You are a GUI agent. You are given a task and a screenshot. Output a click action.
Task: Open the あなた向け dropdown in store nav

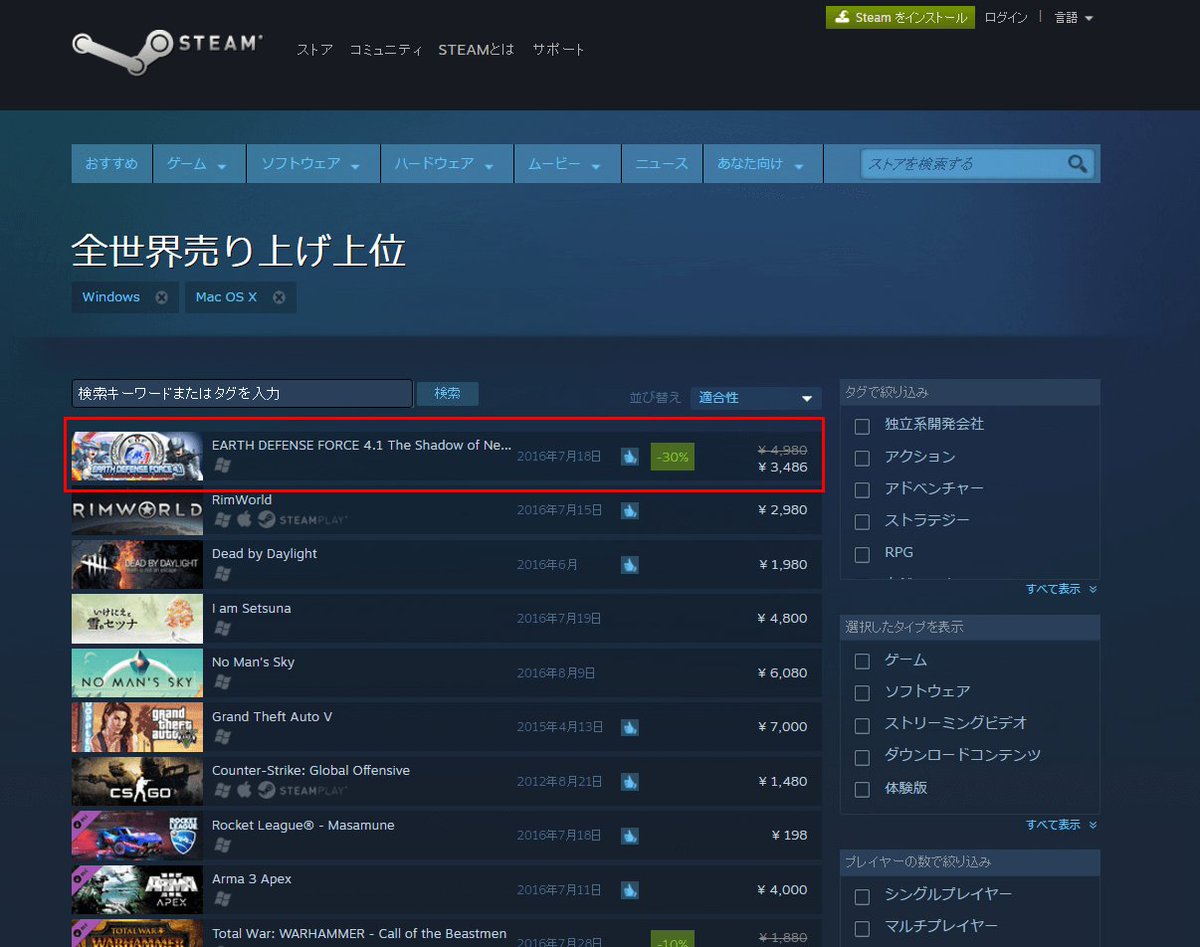[763, 164]
